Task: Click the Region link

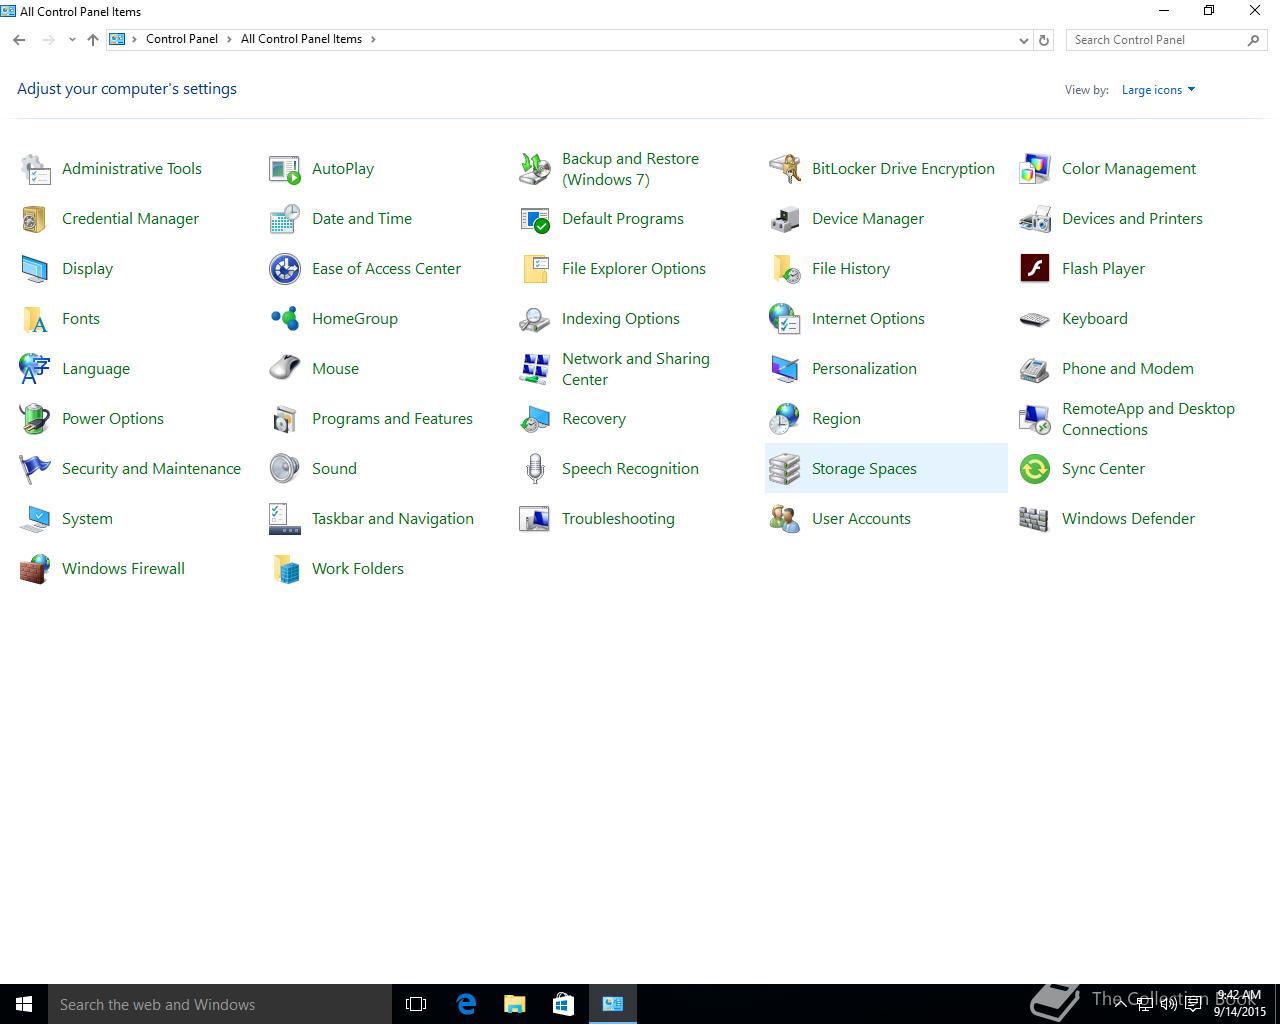Action: click(x=836, y=419)
